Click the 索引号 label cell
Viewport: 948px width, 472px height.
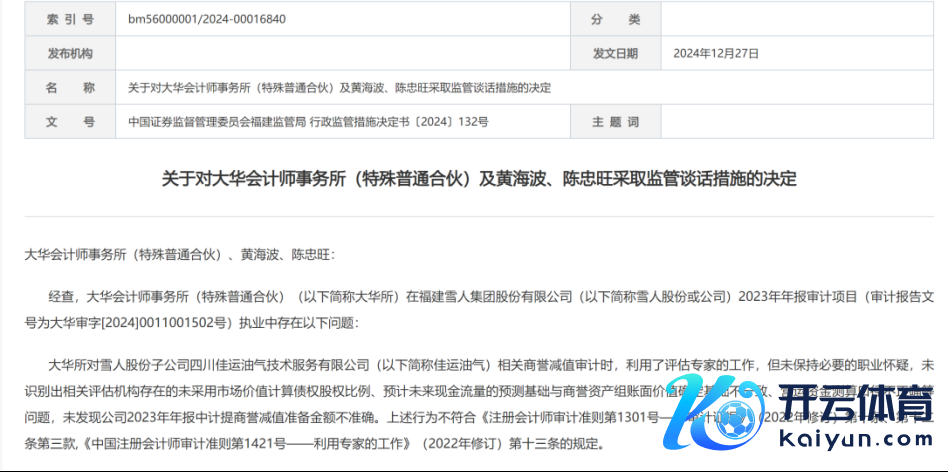click(x=69, y=19)
